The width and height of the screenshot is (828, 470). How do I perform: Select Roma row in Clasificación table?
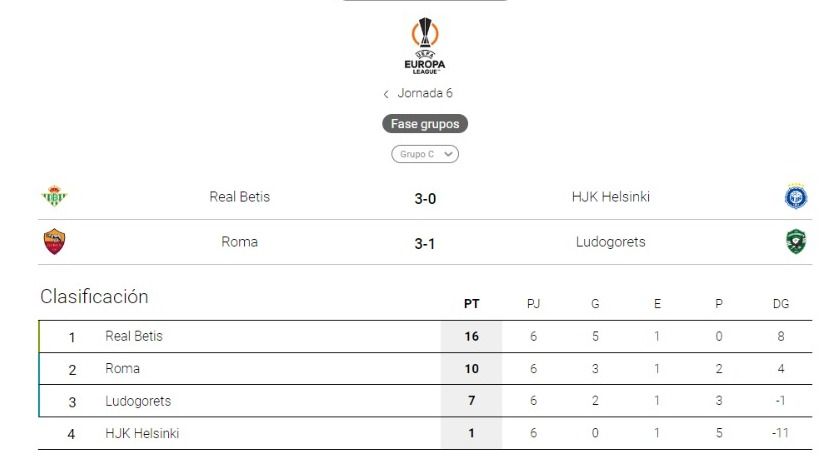(x=123, y=368)
